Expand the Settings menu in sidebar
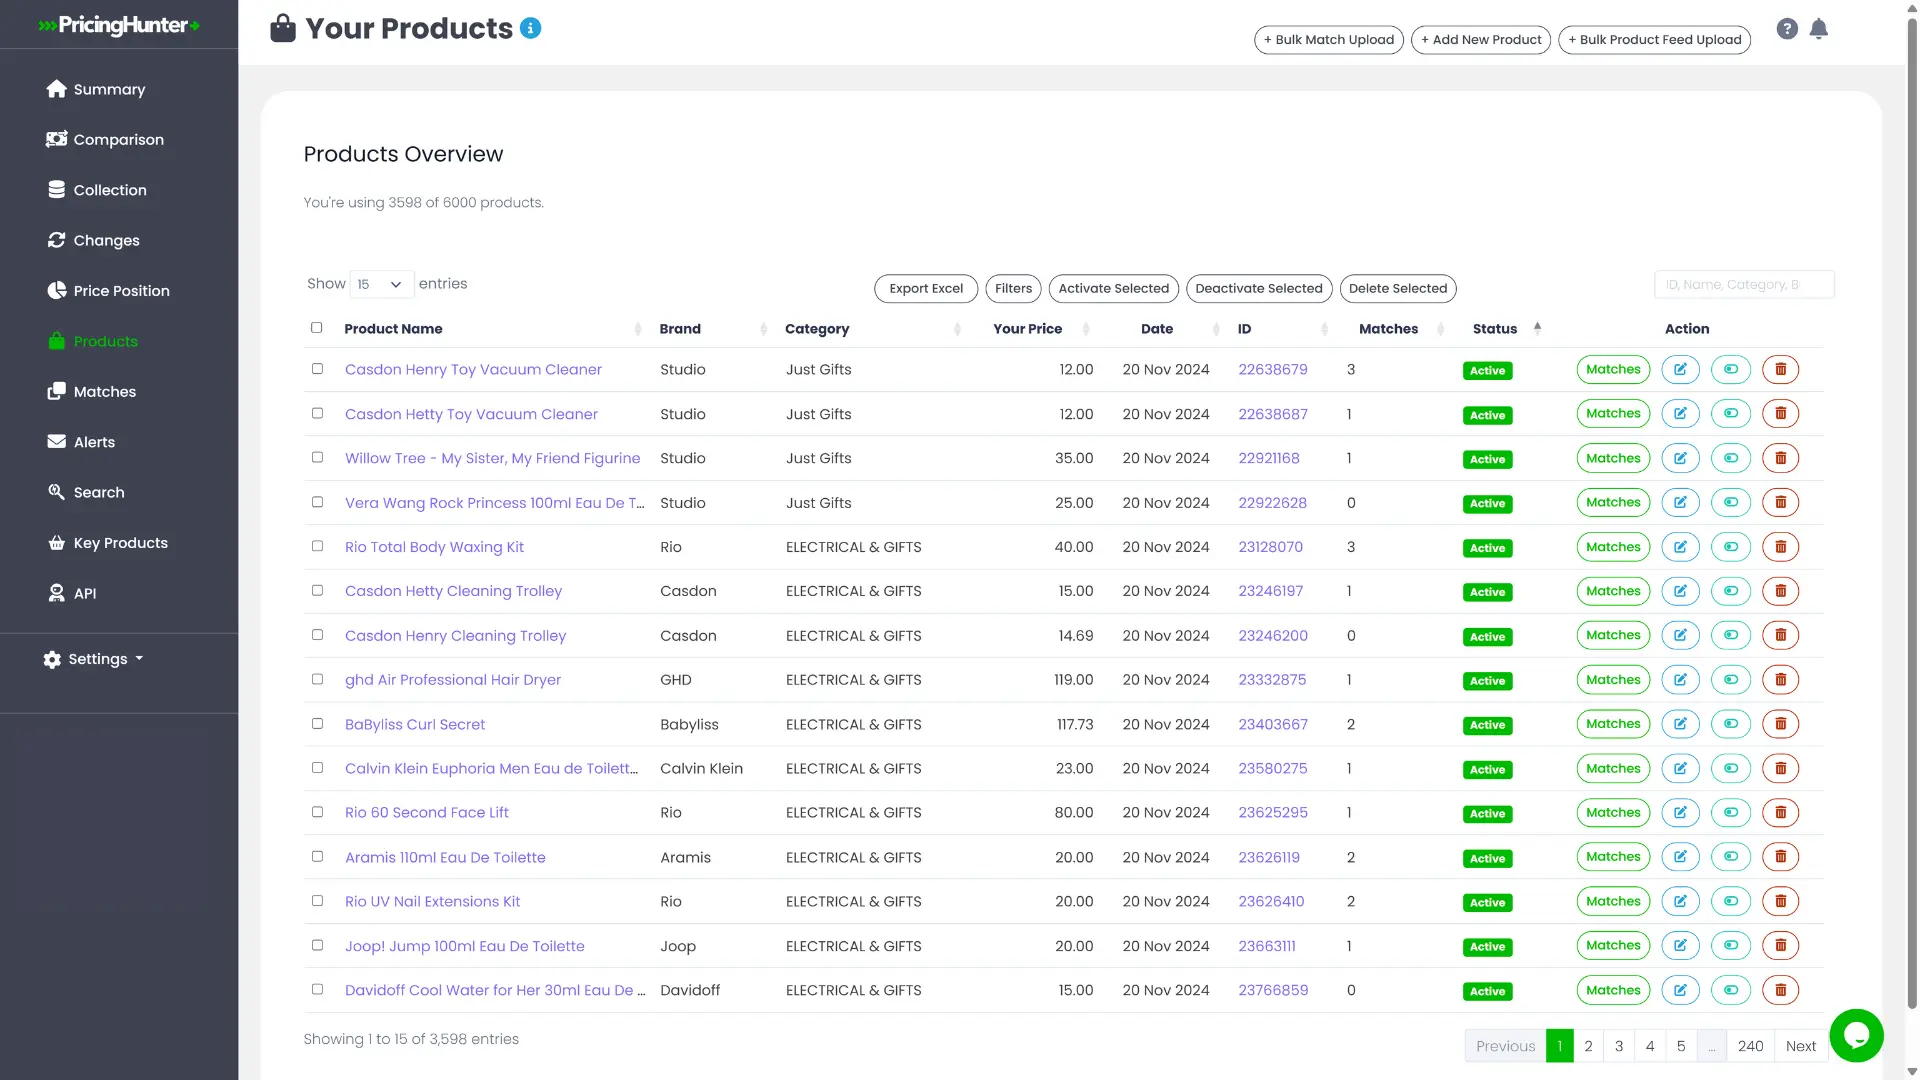Viewport: 1920px width, 1080px height. [x=95, y=659]
